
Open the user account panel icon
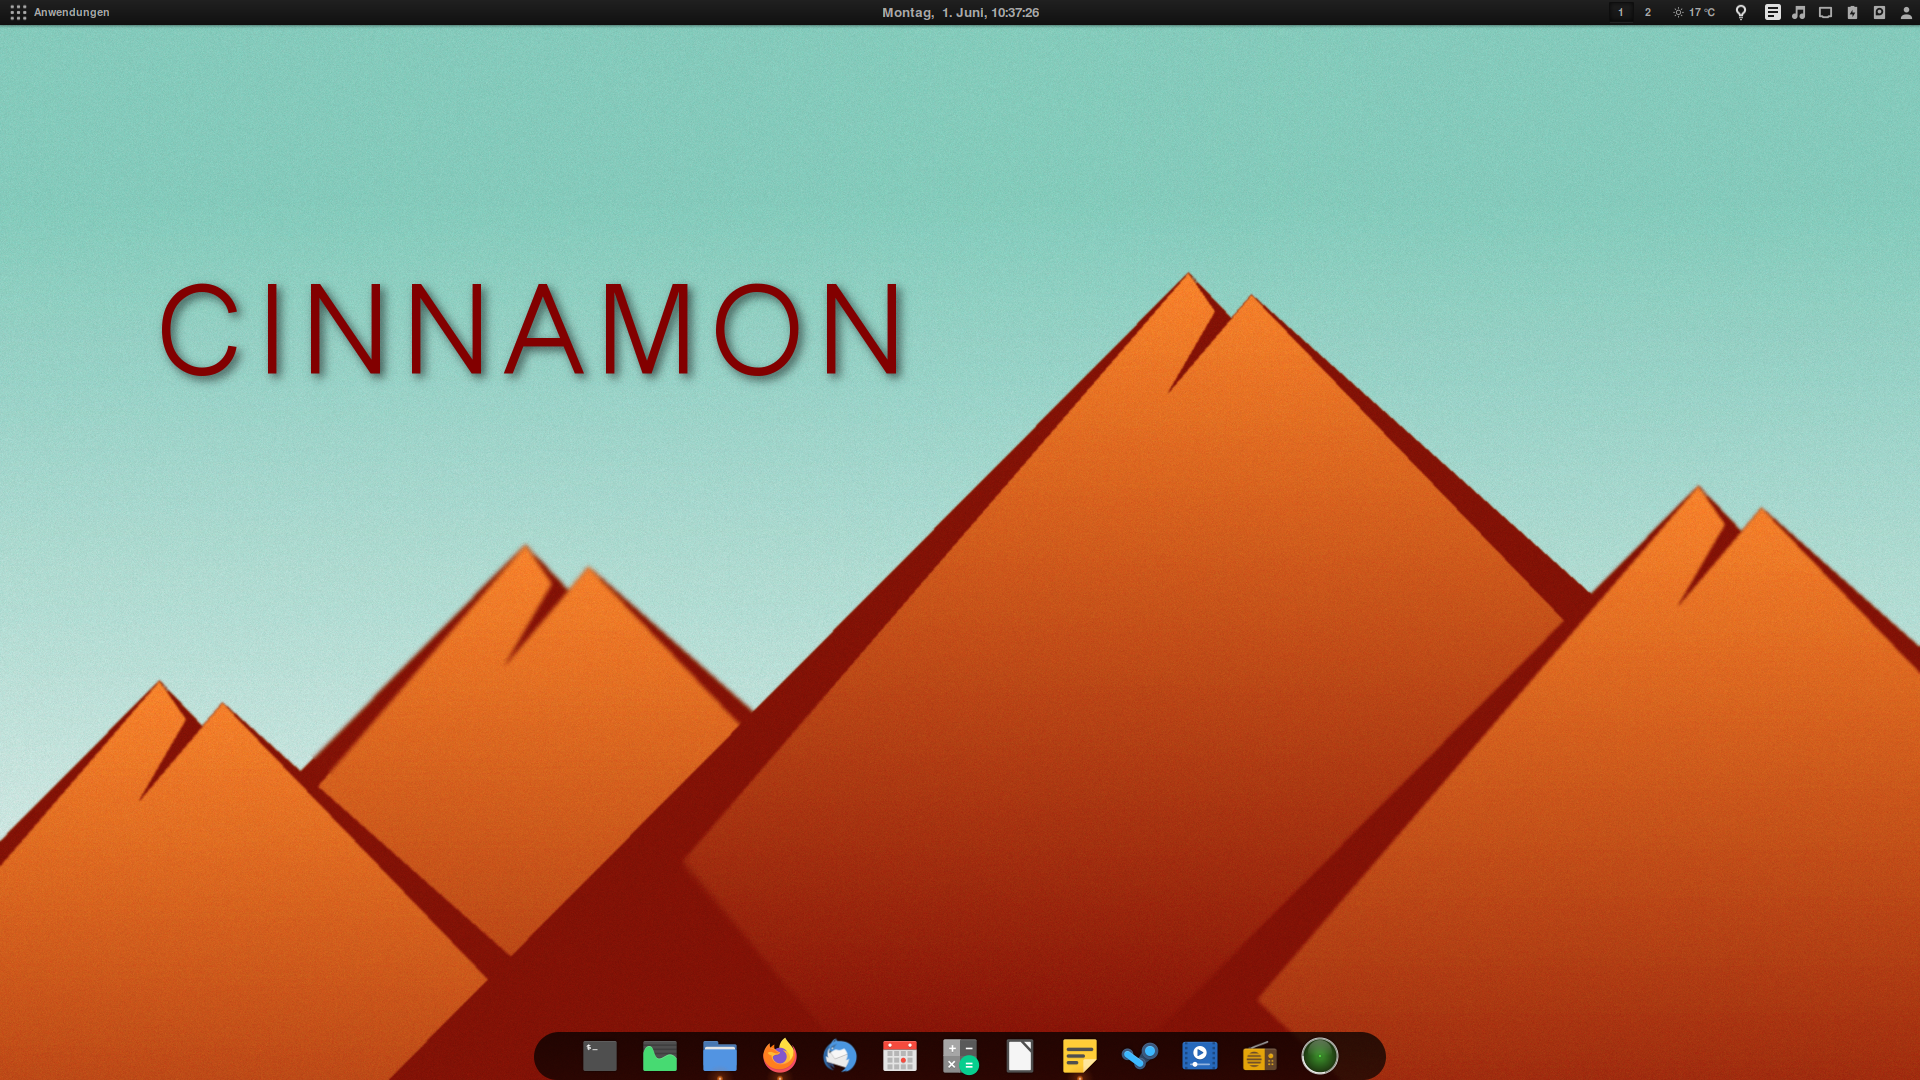(x=1906, y=12)
